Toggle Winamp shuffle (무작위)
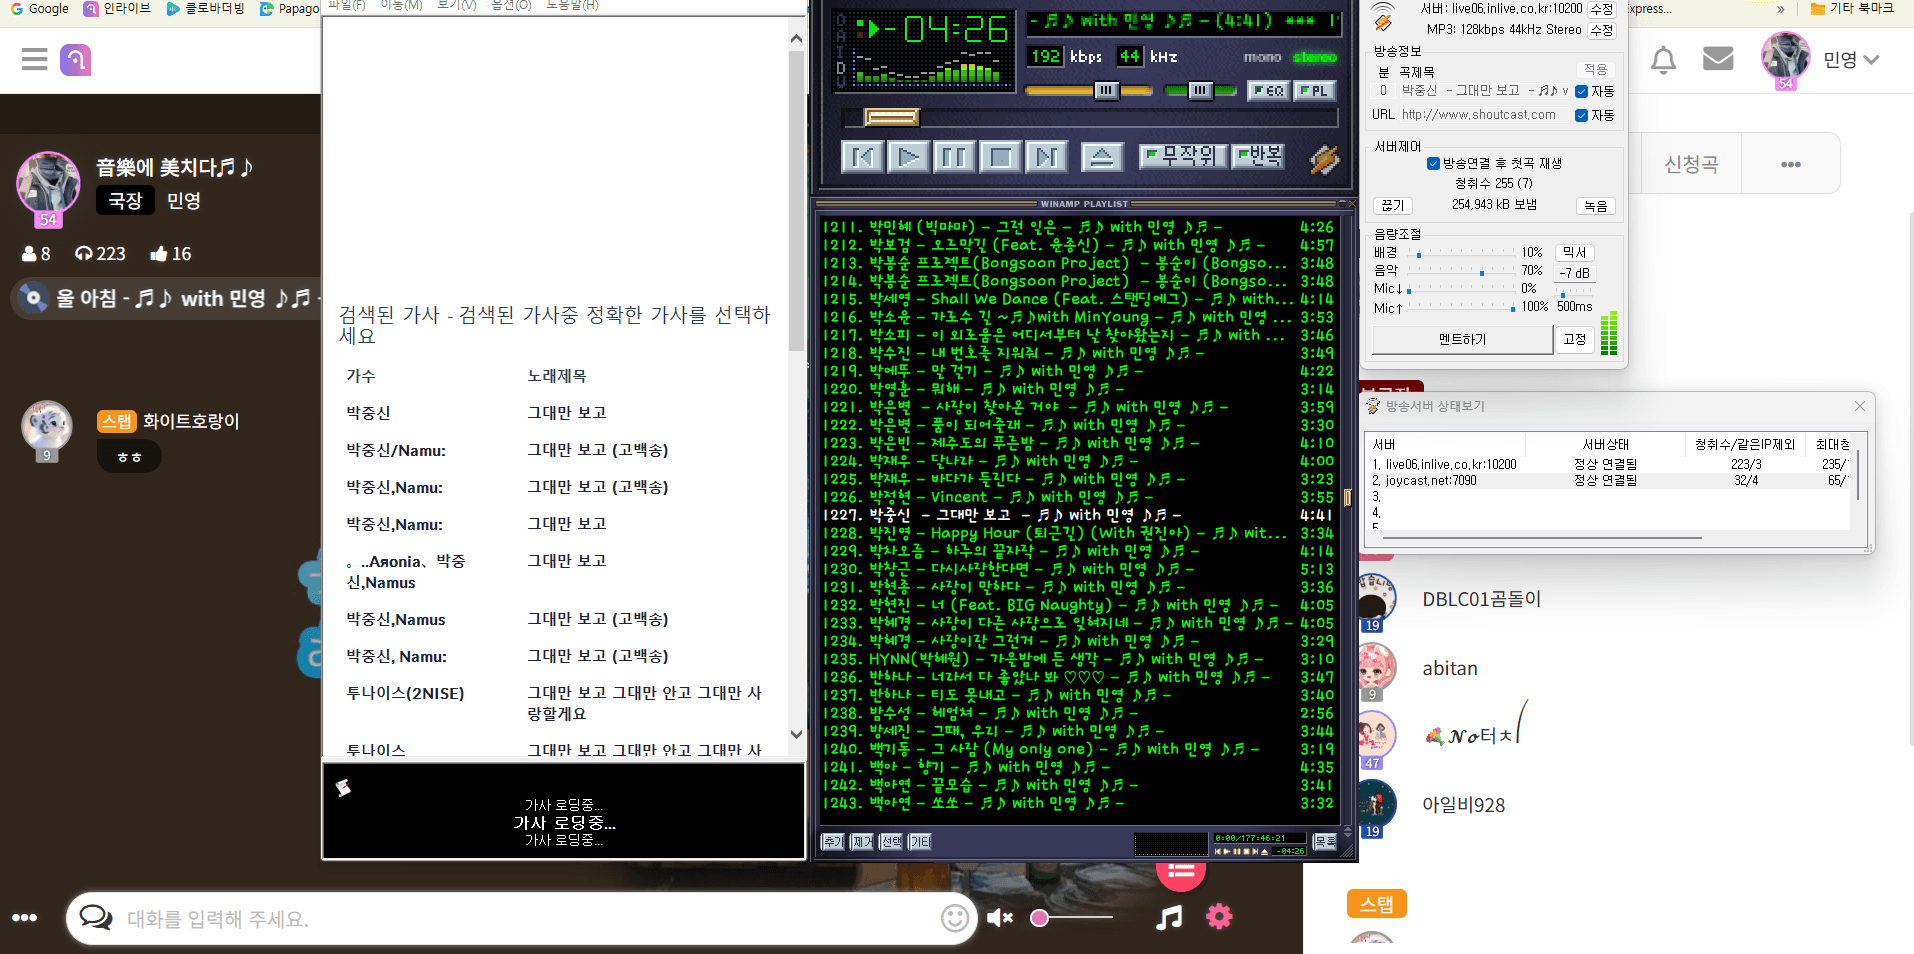The image size is (1914, 954). tap(1185, 156)
